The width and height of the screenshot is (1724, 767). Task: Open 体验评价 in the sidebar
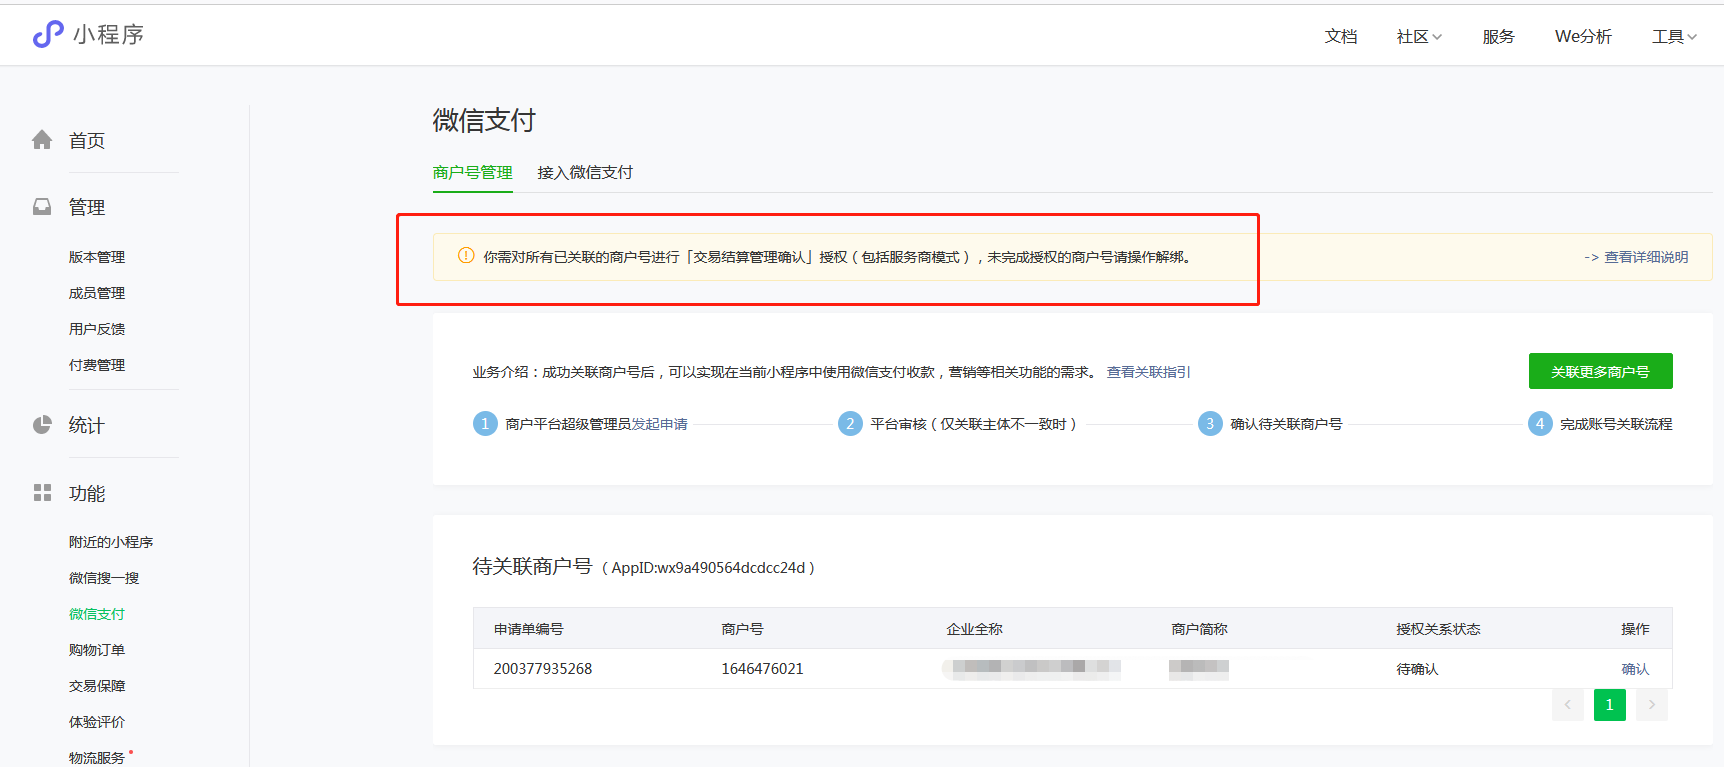click(97, 722)
